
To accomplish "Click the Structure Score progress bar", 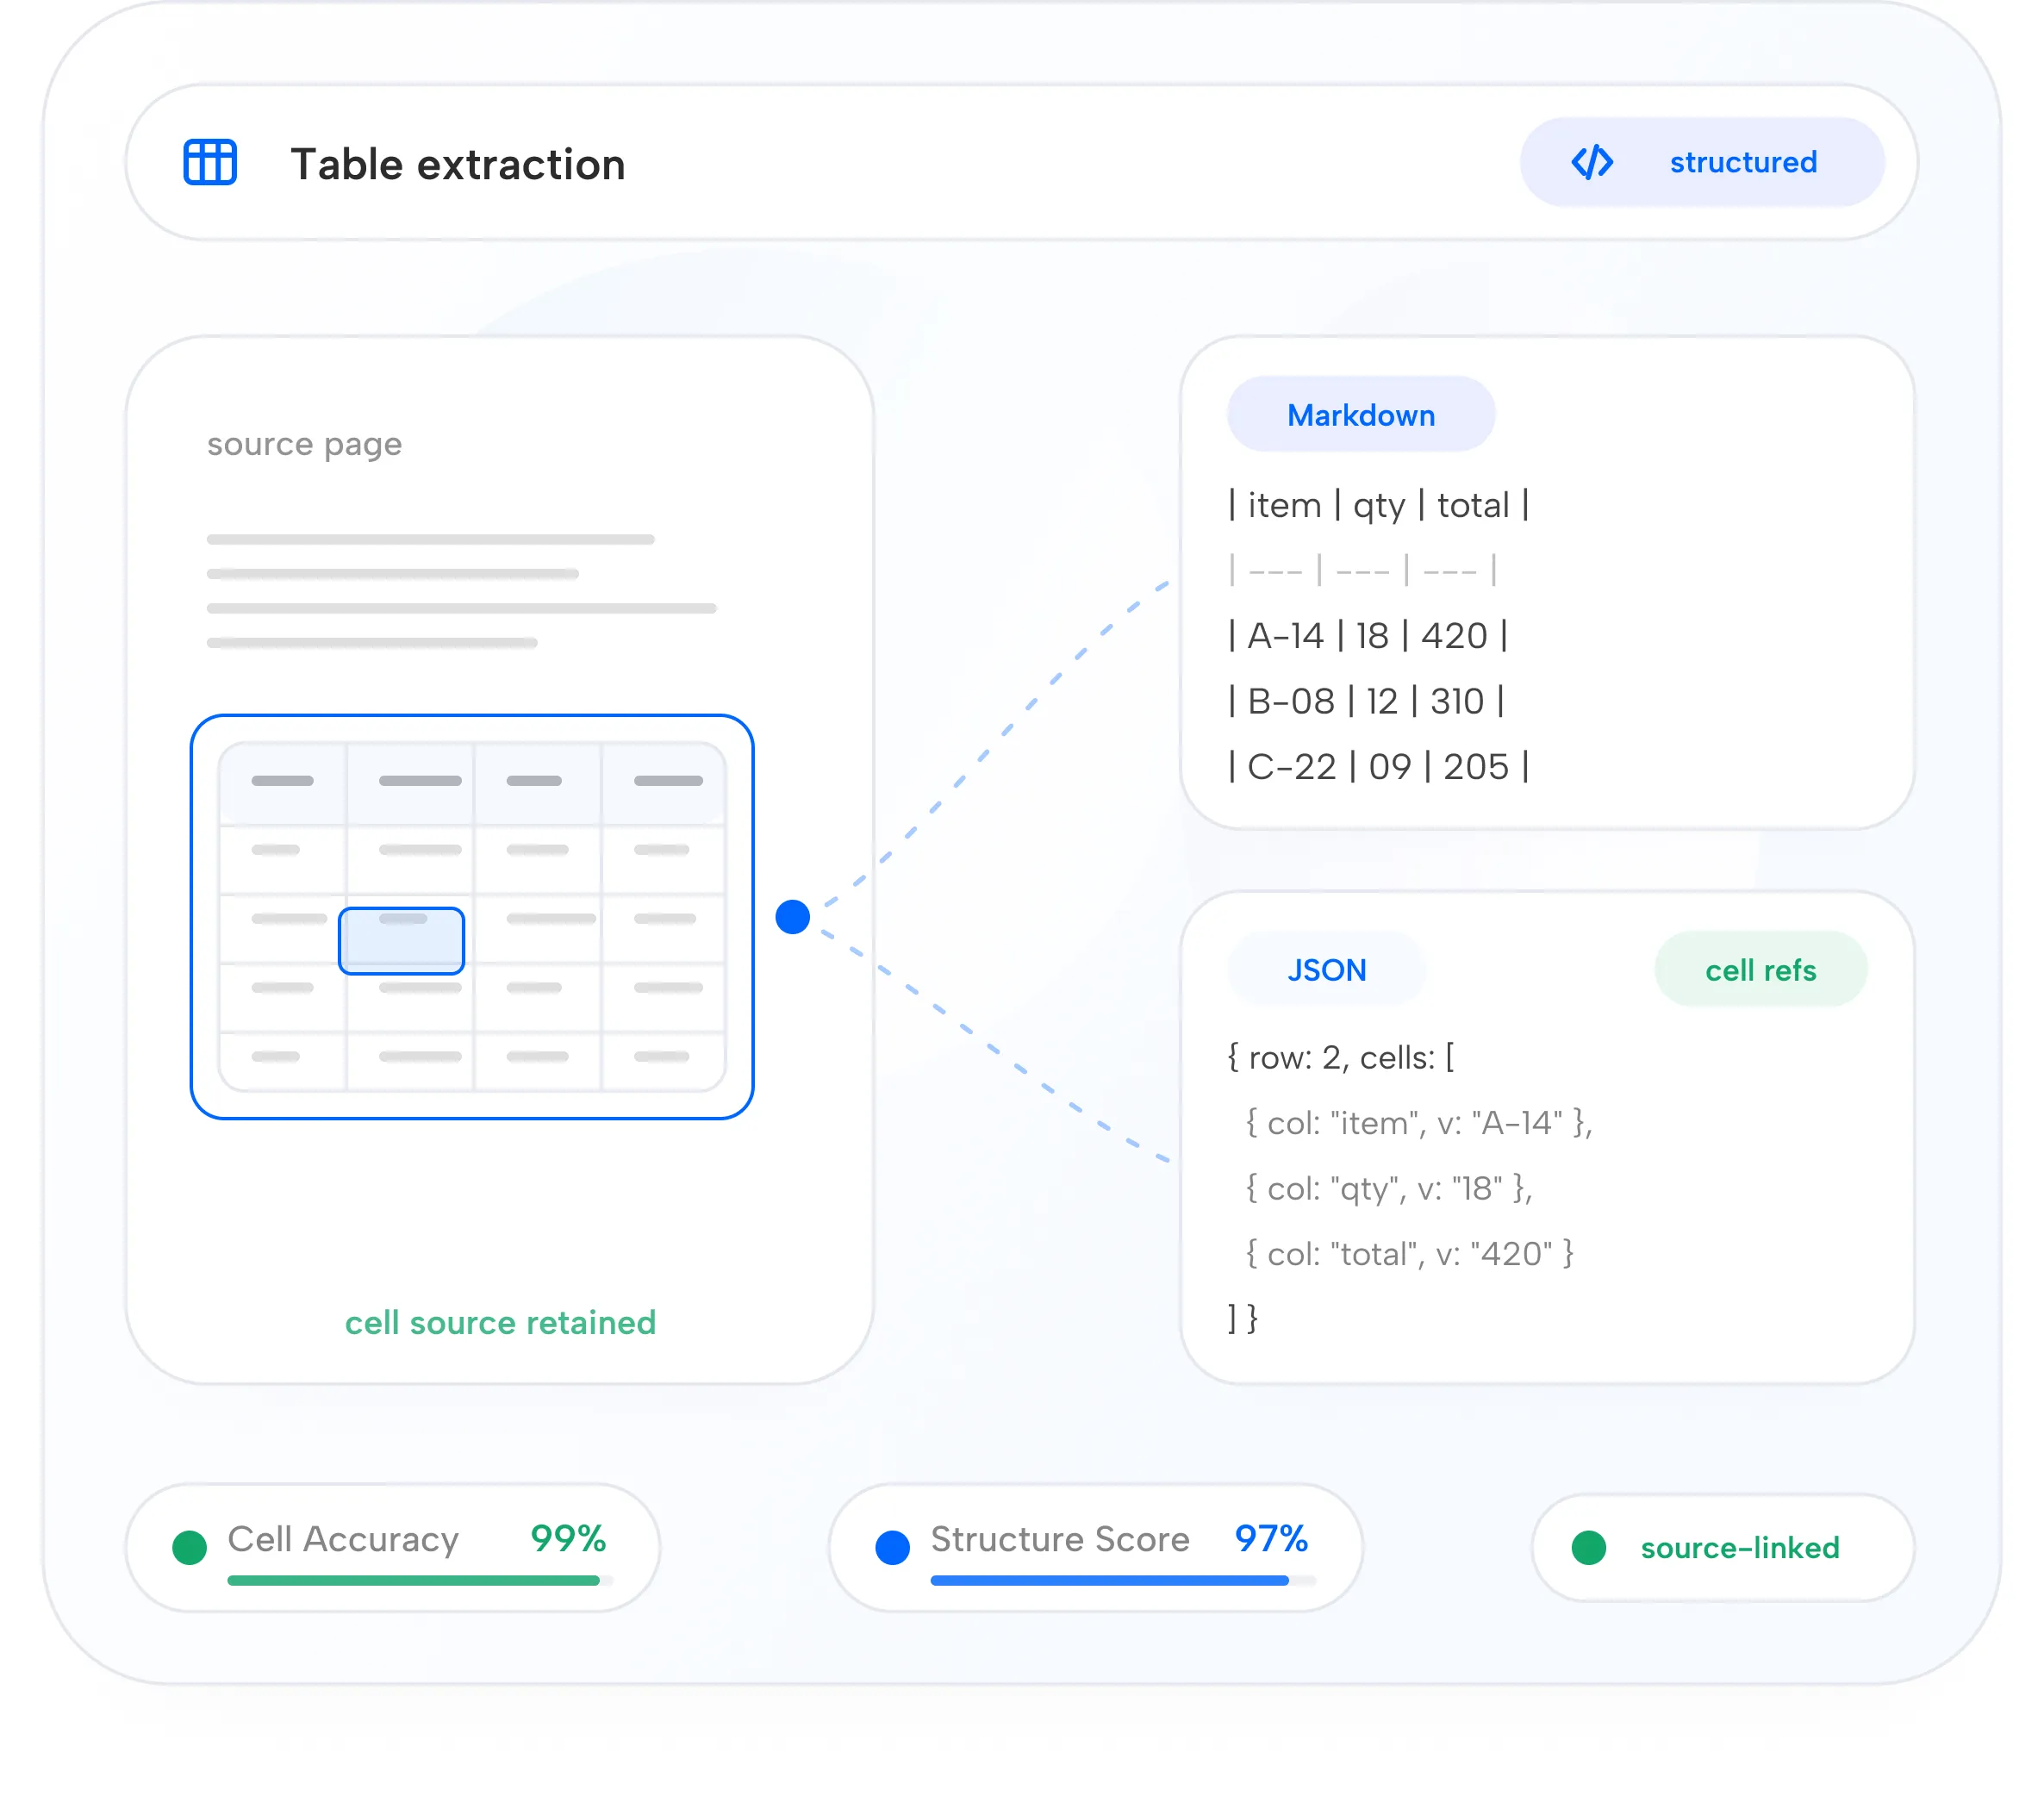I will click(x=1123, y=1580).
